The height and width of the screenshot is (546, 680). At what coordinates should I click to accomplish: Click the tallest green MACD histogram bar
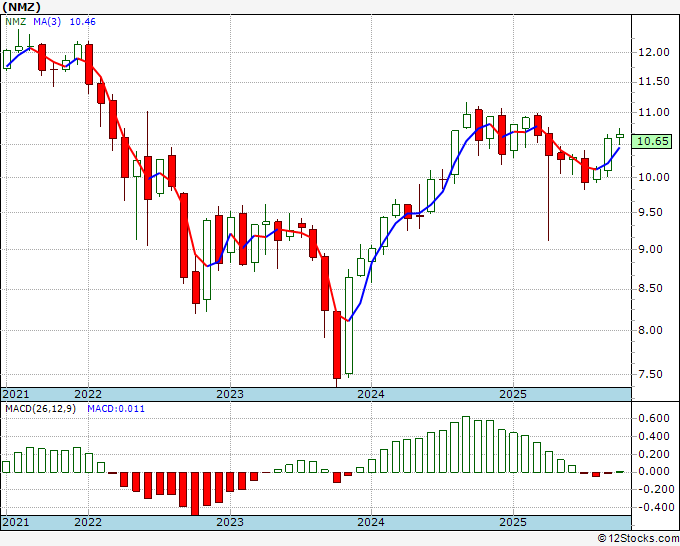466,445
